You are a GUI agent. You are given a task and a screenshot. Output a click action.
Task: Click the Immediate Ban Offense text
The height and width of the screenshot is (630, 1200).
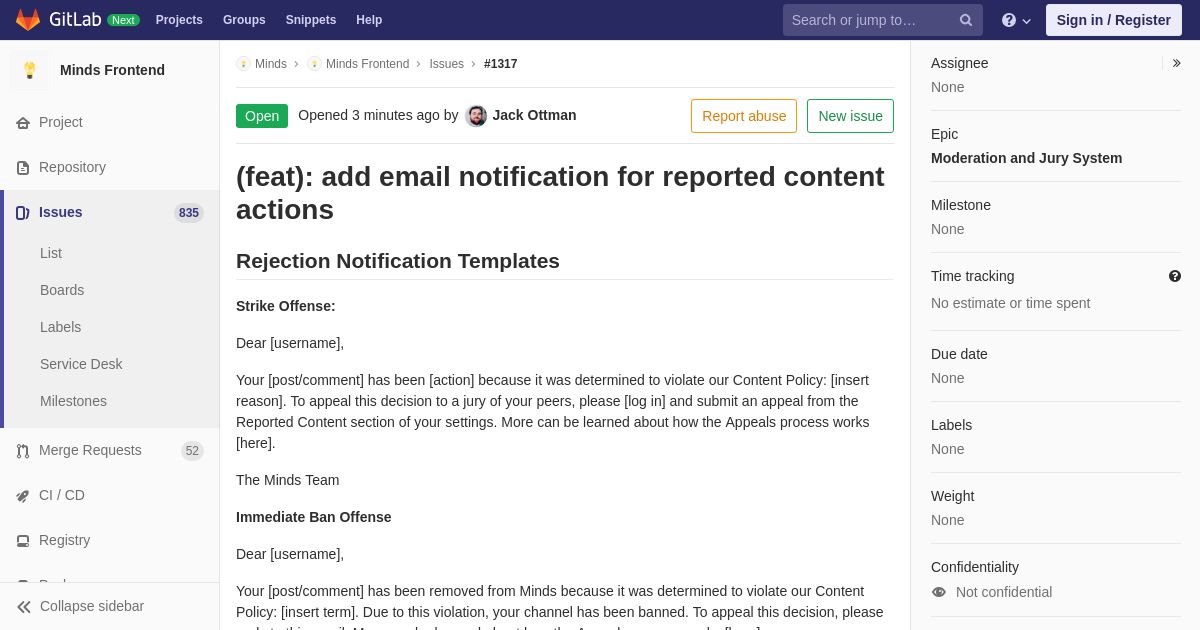[x=314, y=517]
